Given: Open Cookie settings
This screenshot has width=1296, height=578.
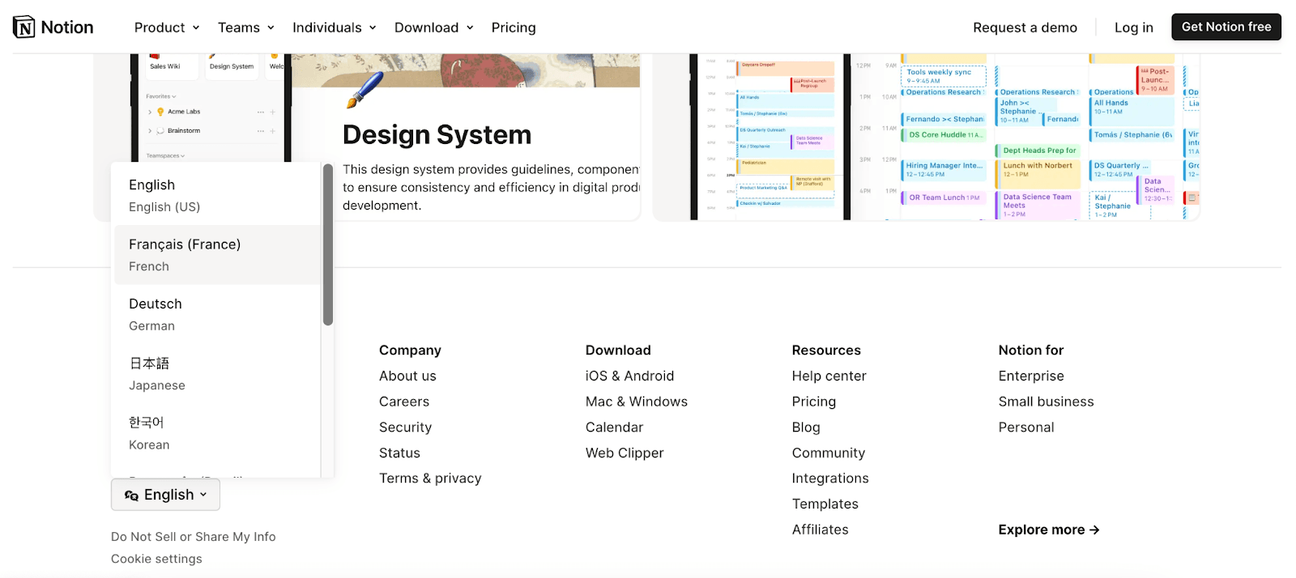Looking at the screenshot, I should [x=156, y=558].
